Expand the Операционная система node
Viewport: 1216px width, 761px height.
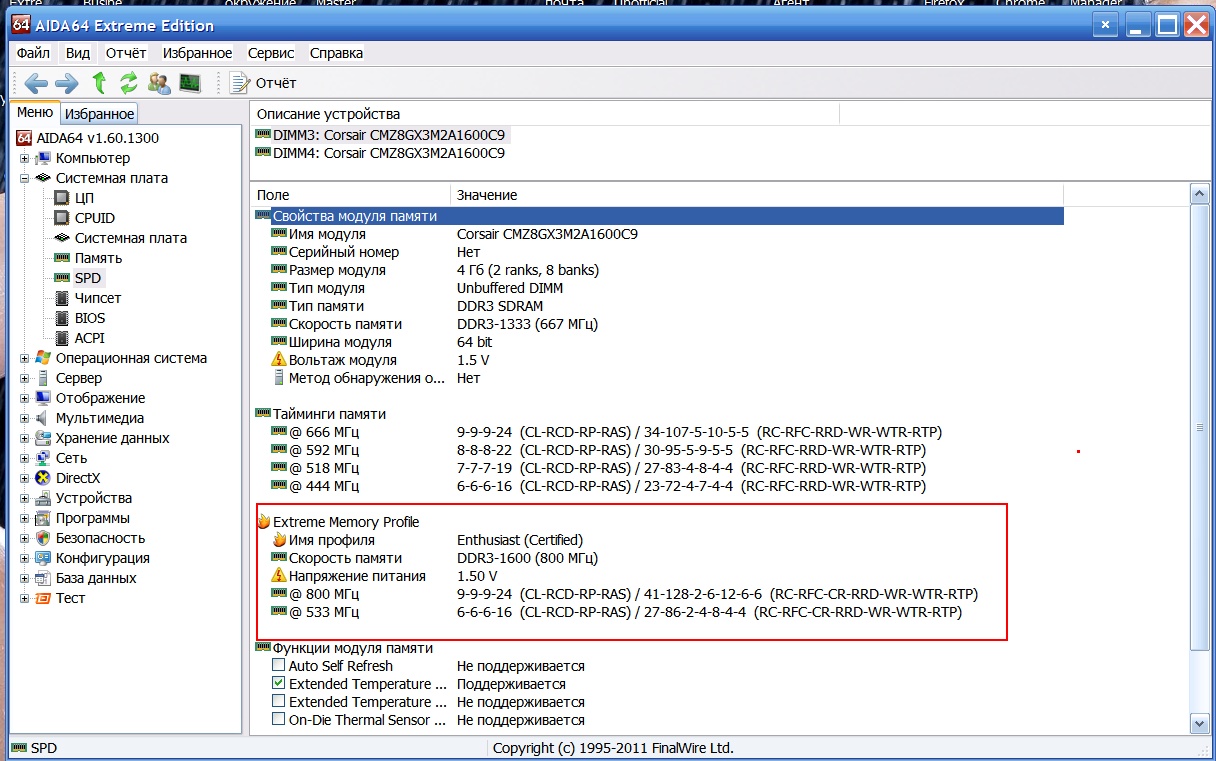(25, 358)
